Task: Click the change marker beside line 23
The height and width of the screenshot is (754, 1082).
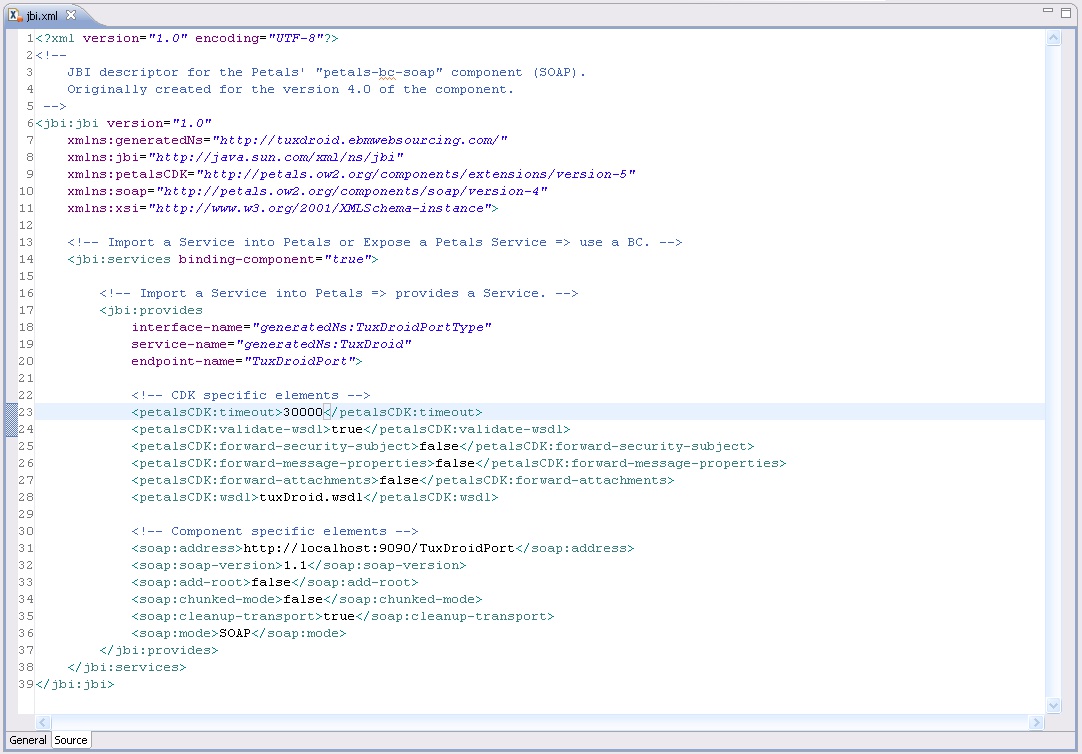Action: click(11, 412)
